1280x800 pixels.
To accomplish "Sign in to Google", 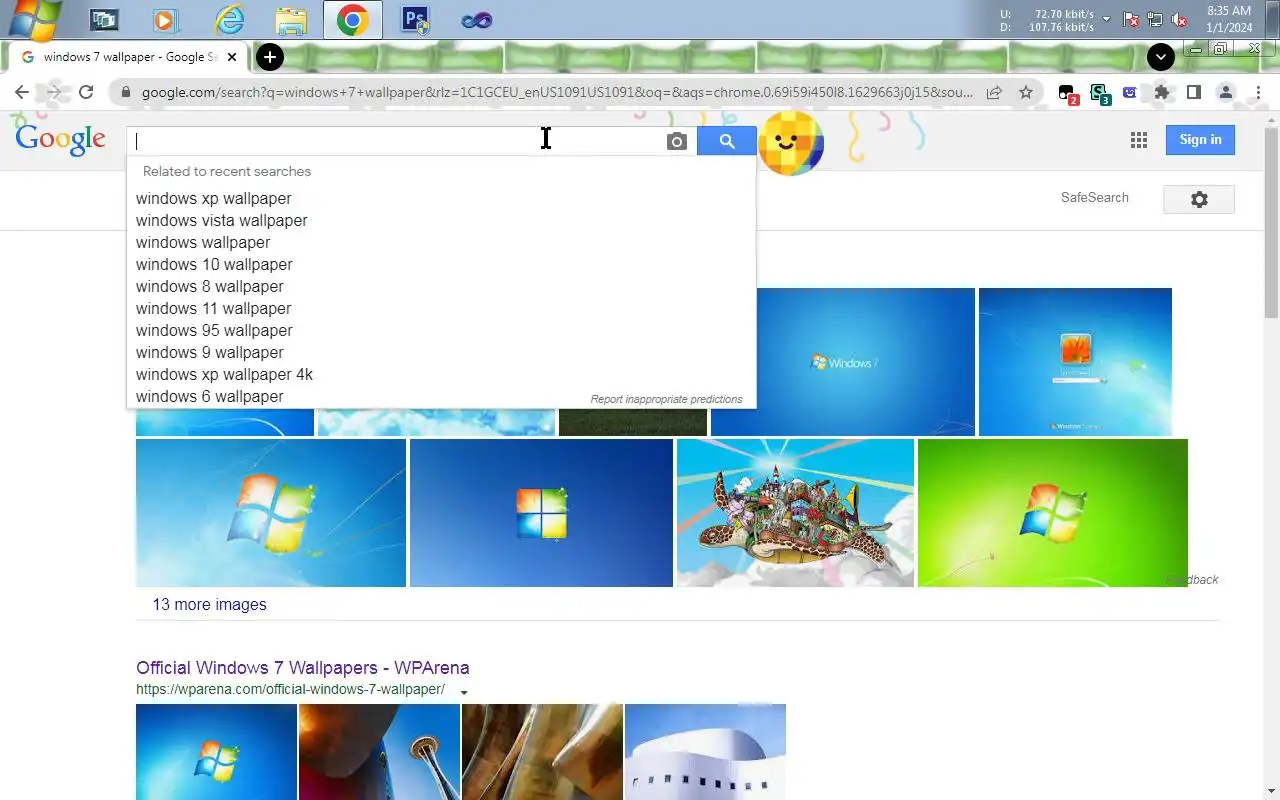I will (1200, 140).
